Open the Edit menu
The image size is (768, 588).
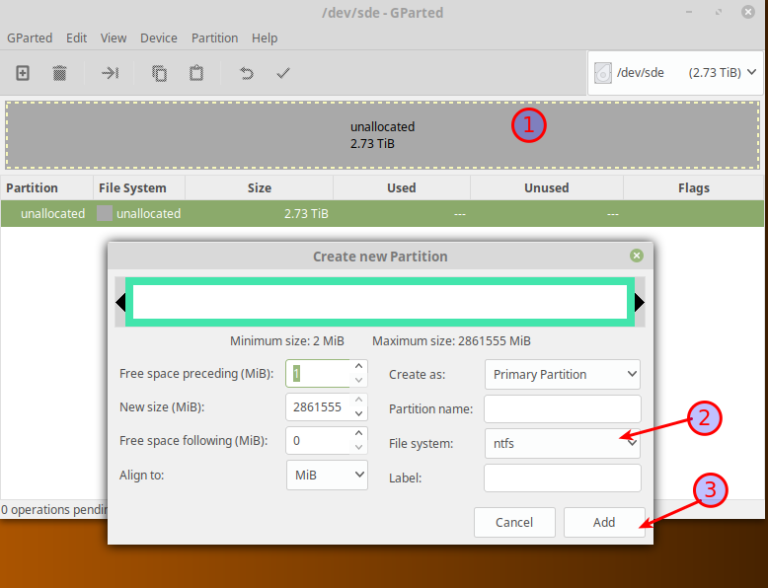(76, 38)
